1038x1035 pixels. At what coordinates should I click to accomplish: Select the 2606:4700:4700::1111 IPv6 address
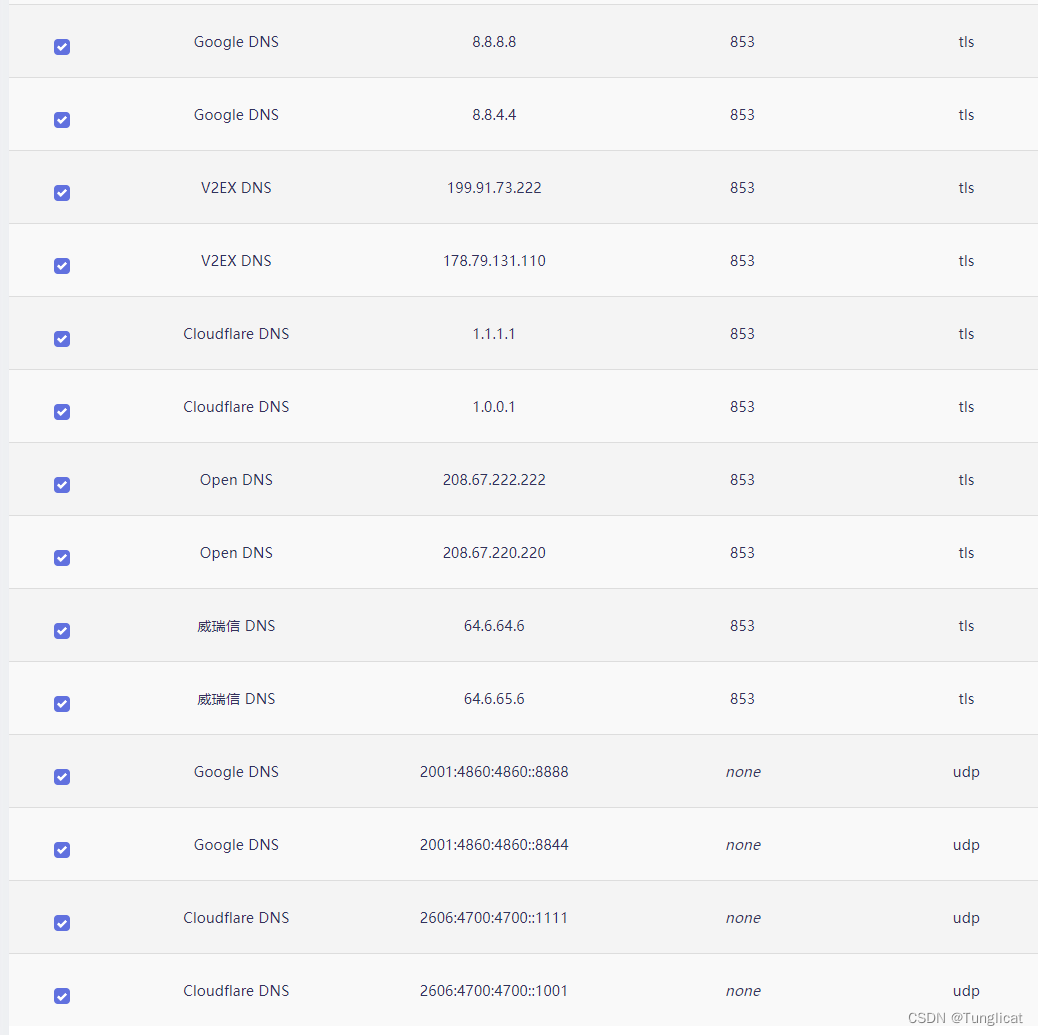[494, 918]
